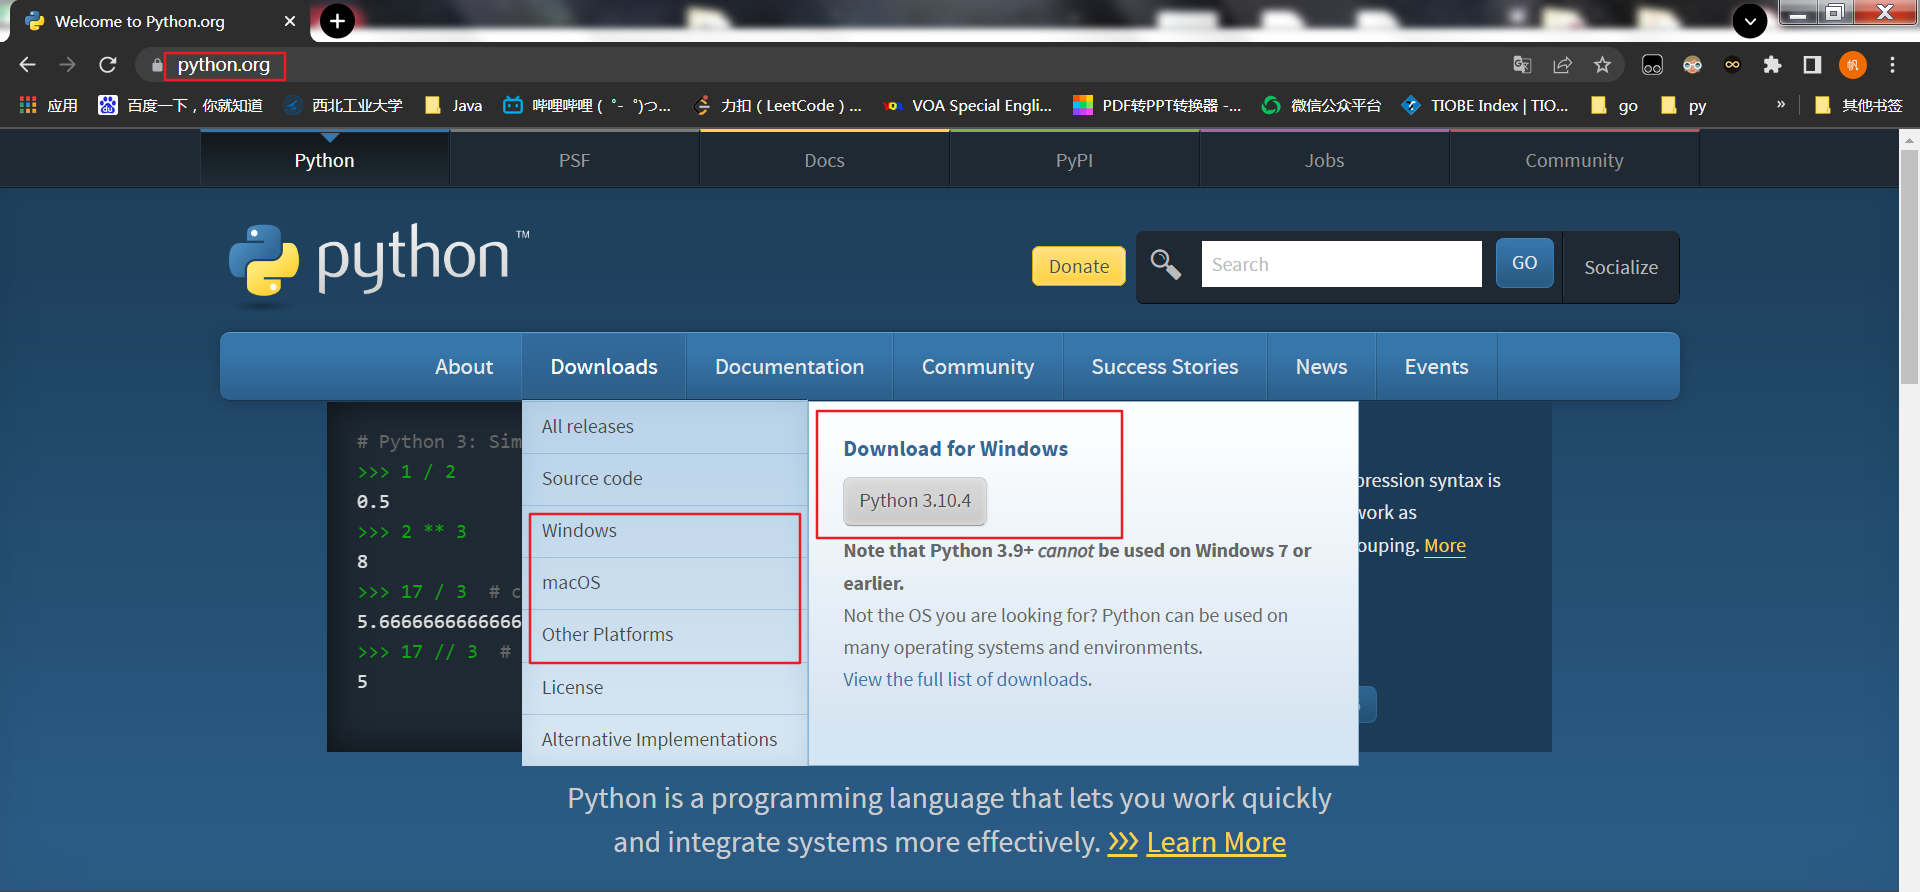This screenshot has height=892, width=1920.
Task: Go back using the browser back arrow
Action: (27, 65)
